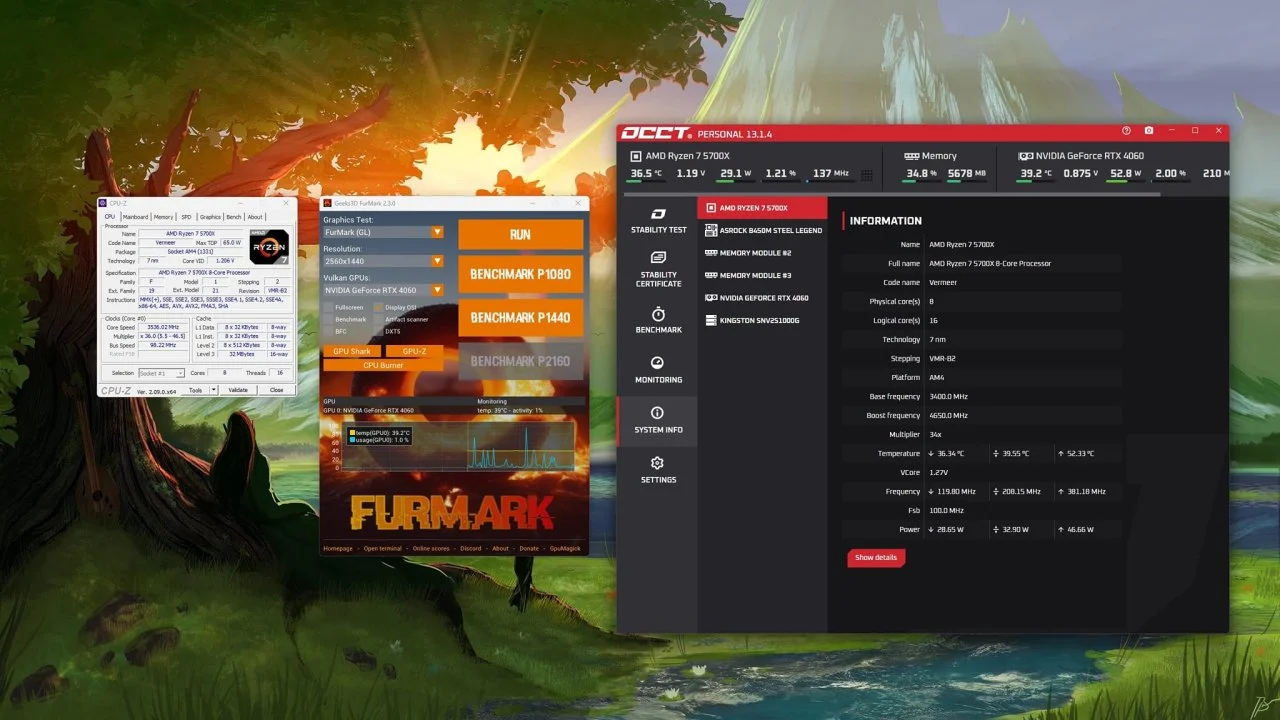Screen dimensions: 1280x720
Task: Launch Benchmark P1440 in FurMark
Action: coord(521,318)
